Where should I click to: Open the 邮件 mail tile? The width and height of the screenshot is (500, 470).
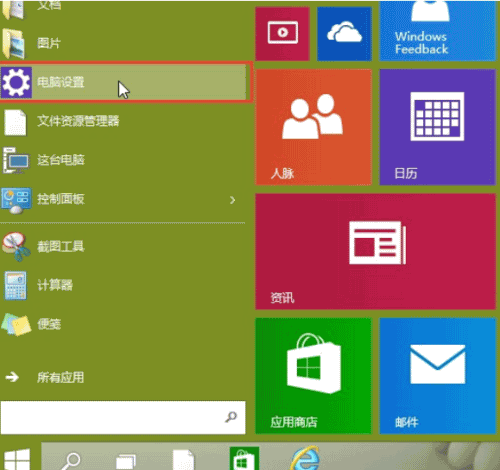[437, 376]
